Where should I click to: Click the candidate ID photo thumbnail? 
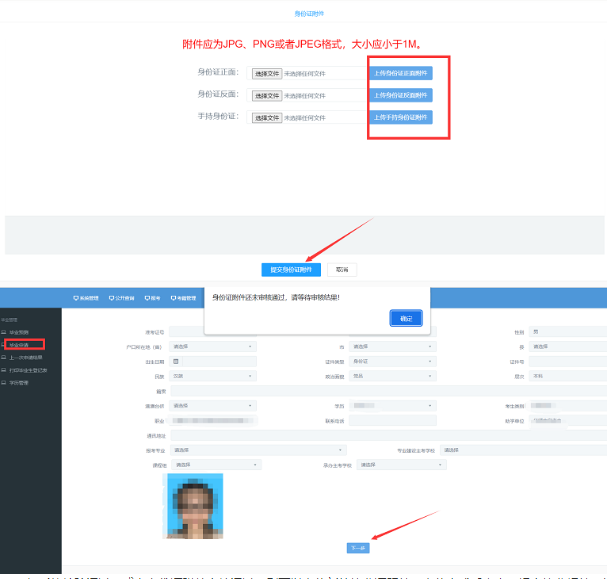195,506
